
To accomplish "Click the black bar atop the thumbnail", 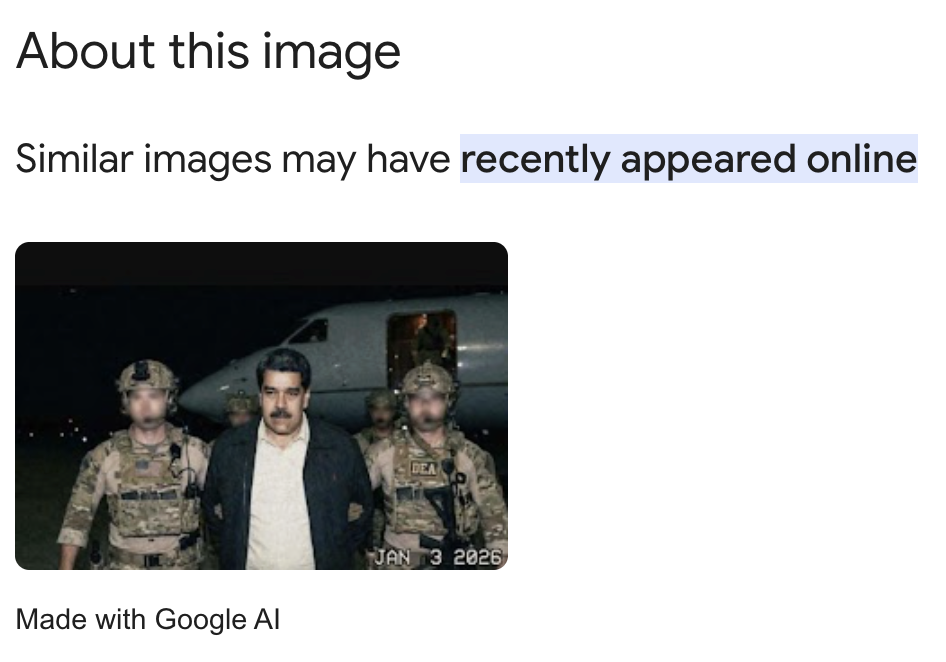I will [x=261, y=264].
